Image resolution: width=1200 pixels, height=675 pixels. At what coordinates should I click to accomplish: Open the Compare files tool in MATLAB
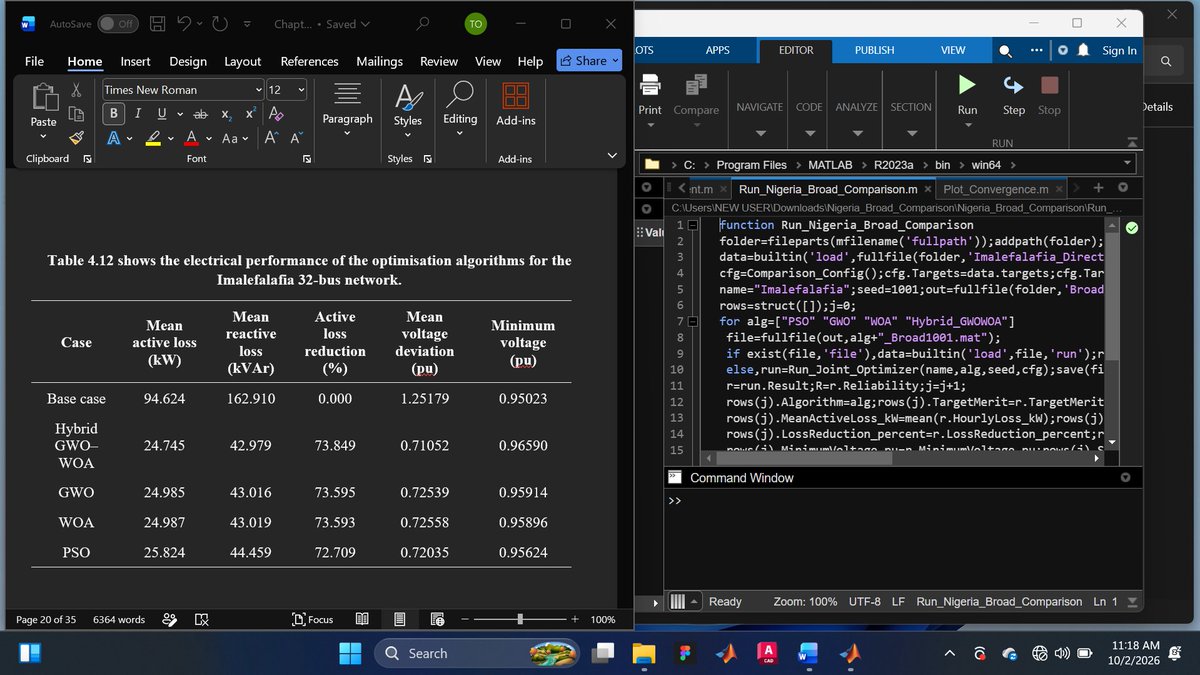(696, 85)
